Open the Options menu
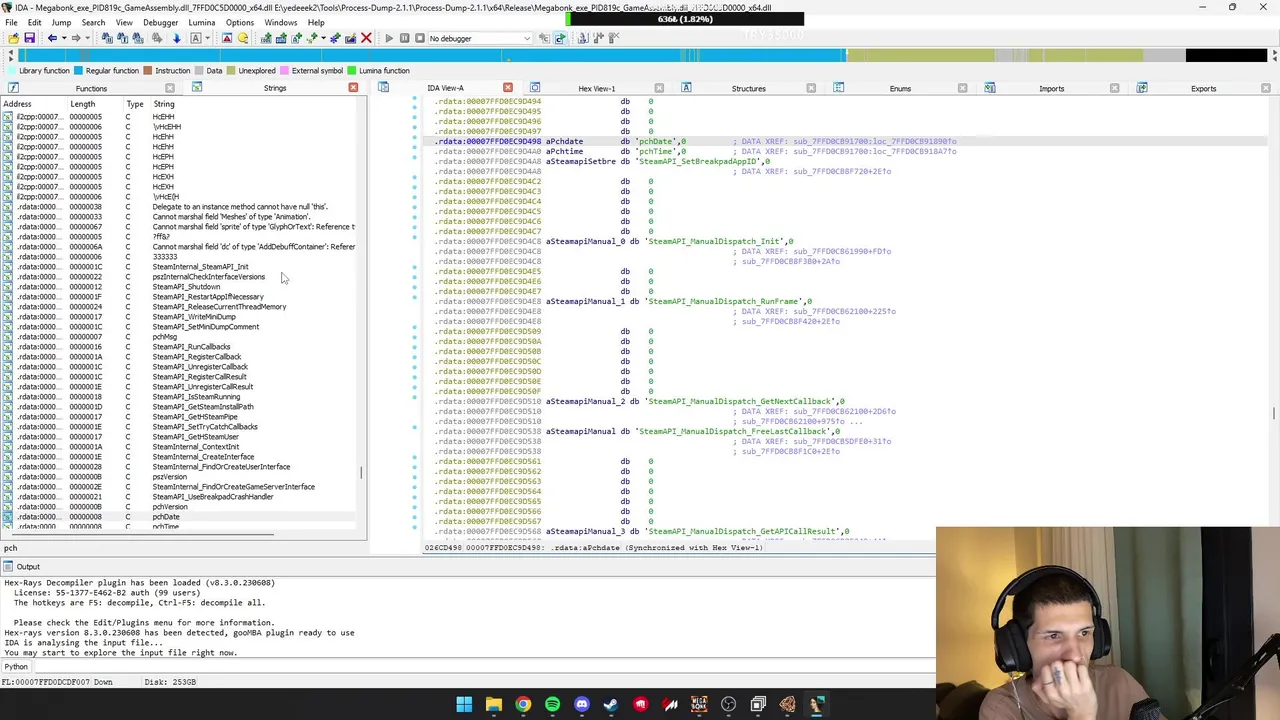The height and width of the screenshot is (720, 1280). point(240,22)
